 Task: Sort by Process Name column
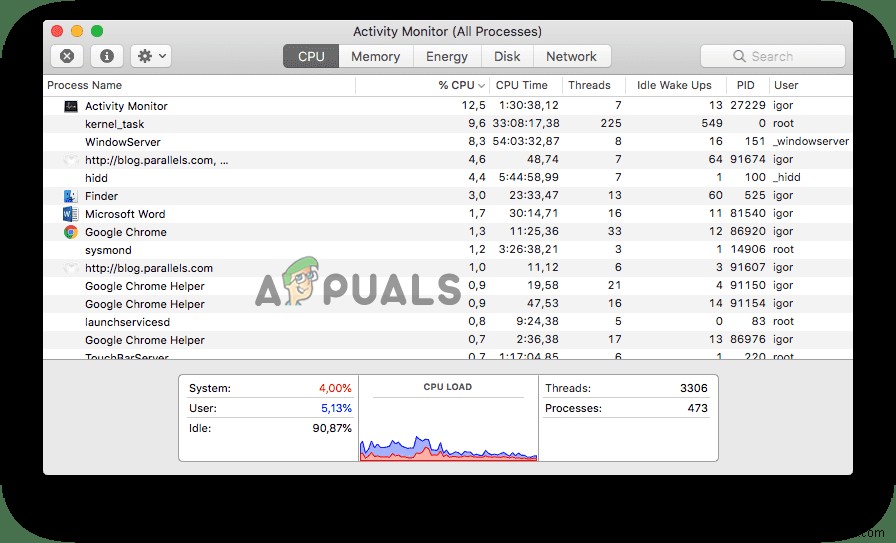click(199, 85)
